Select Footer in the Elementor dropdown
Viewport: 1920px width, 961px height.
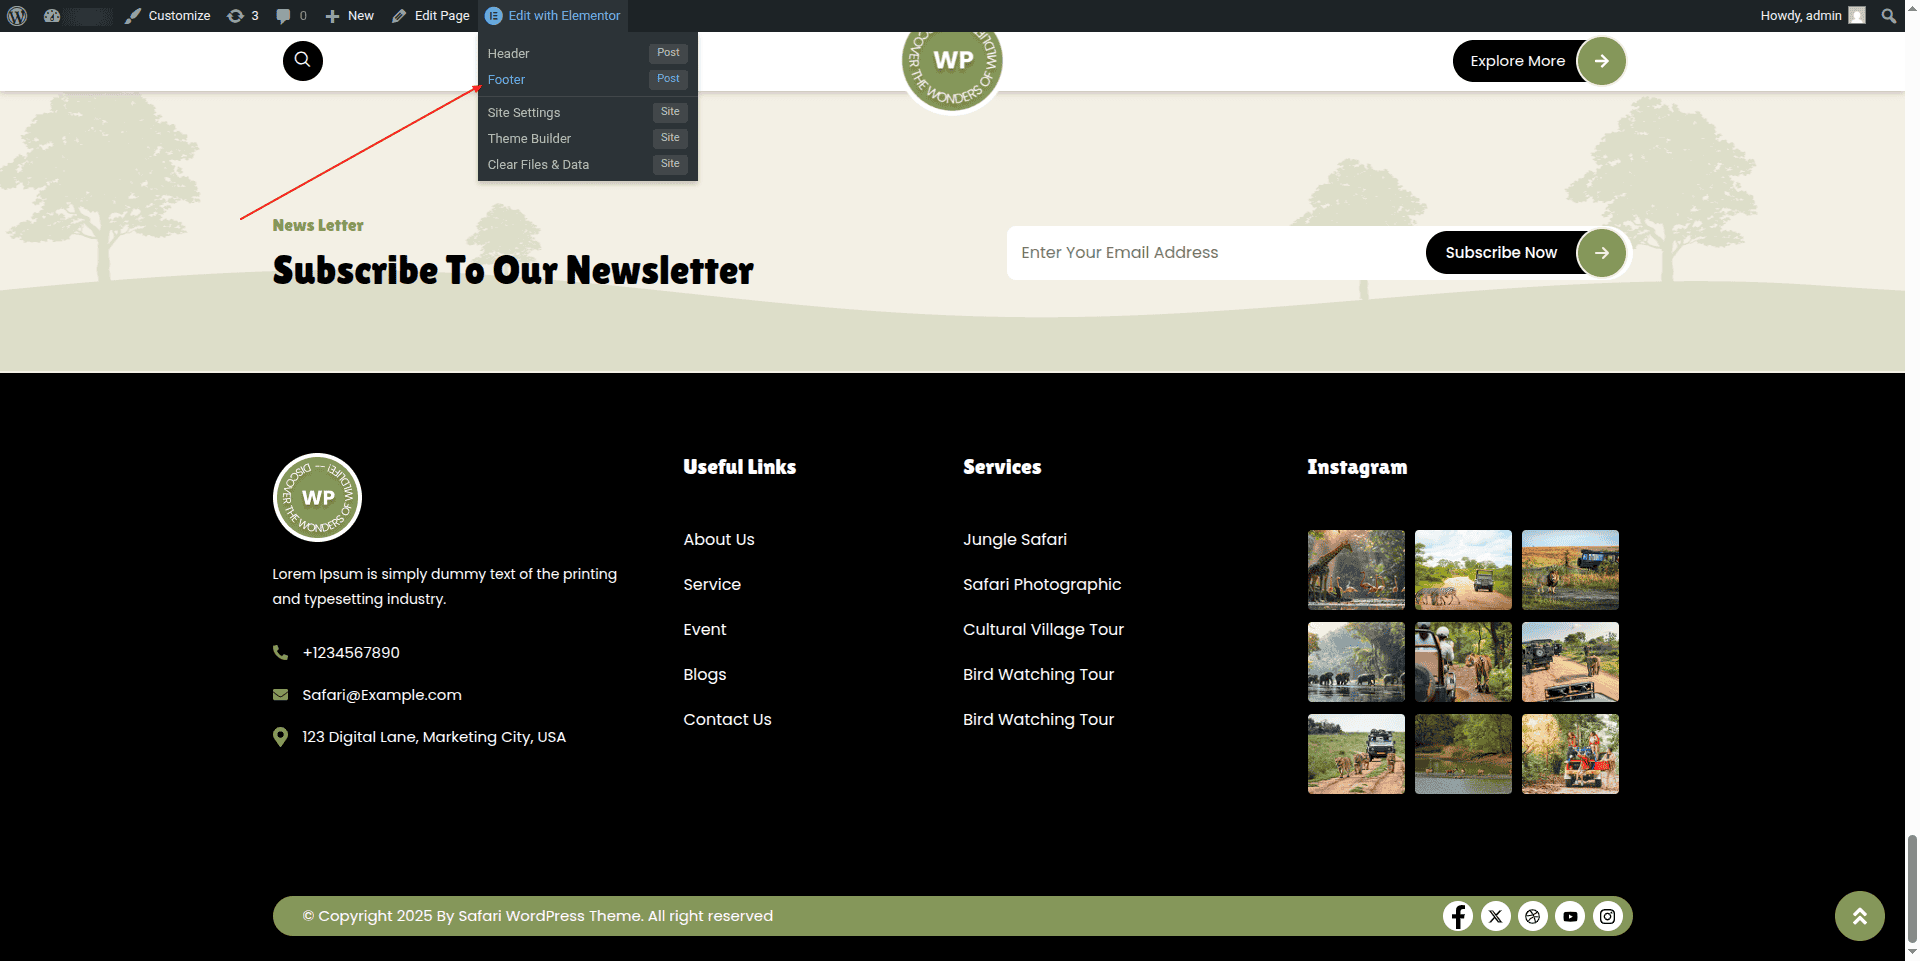pos(507,80)
